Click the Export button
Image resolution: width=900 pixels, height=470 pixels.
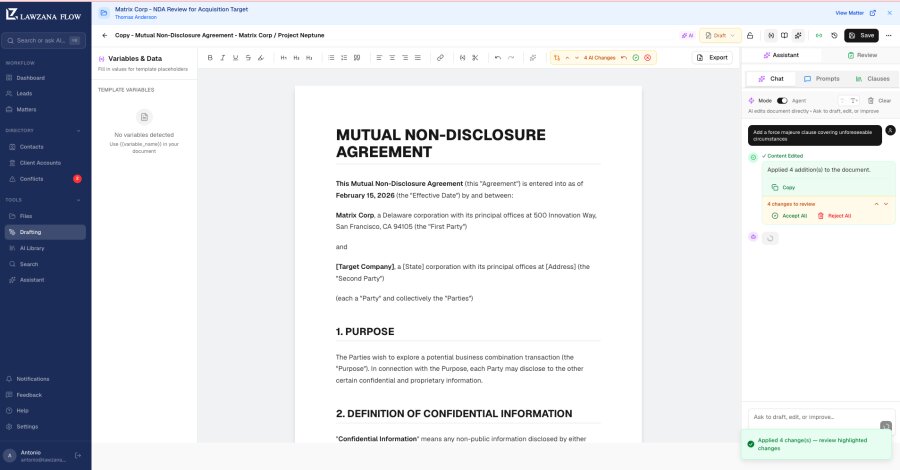coord(712,57)
